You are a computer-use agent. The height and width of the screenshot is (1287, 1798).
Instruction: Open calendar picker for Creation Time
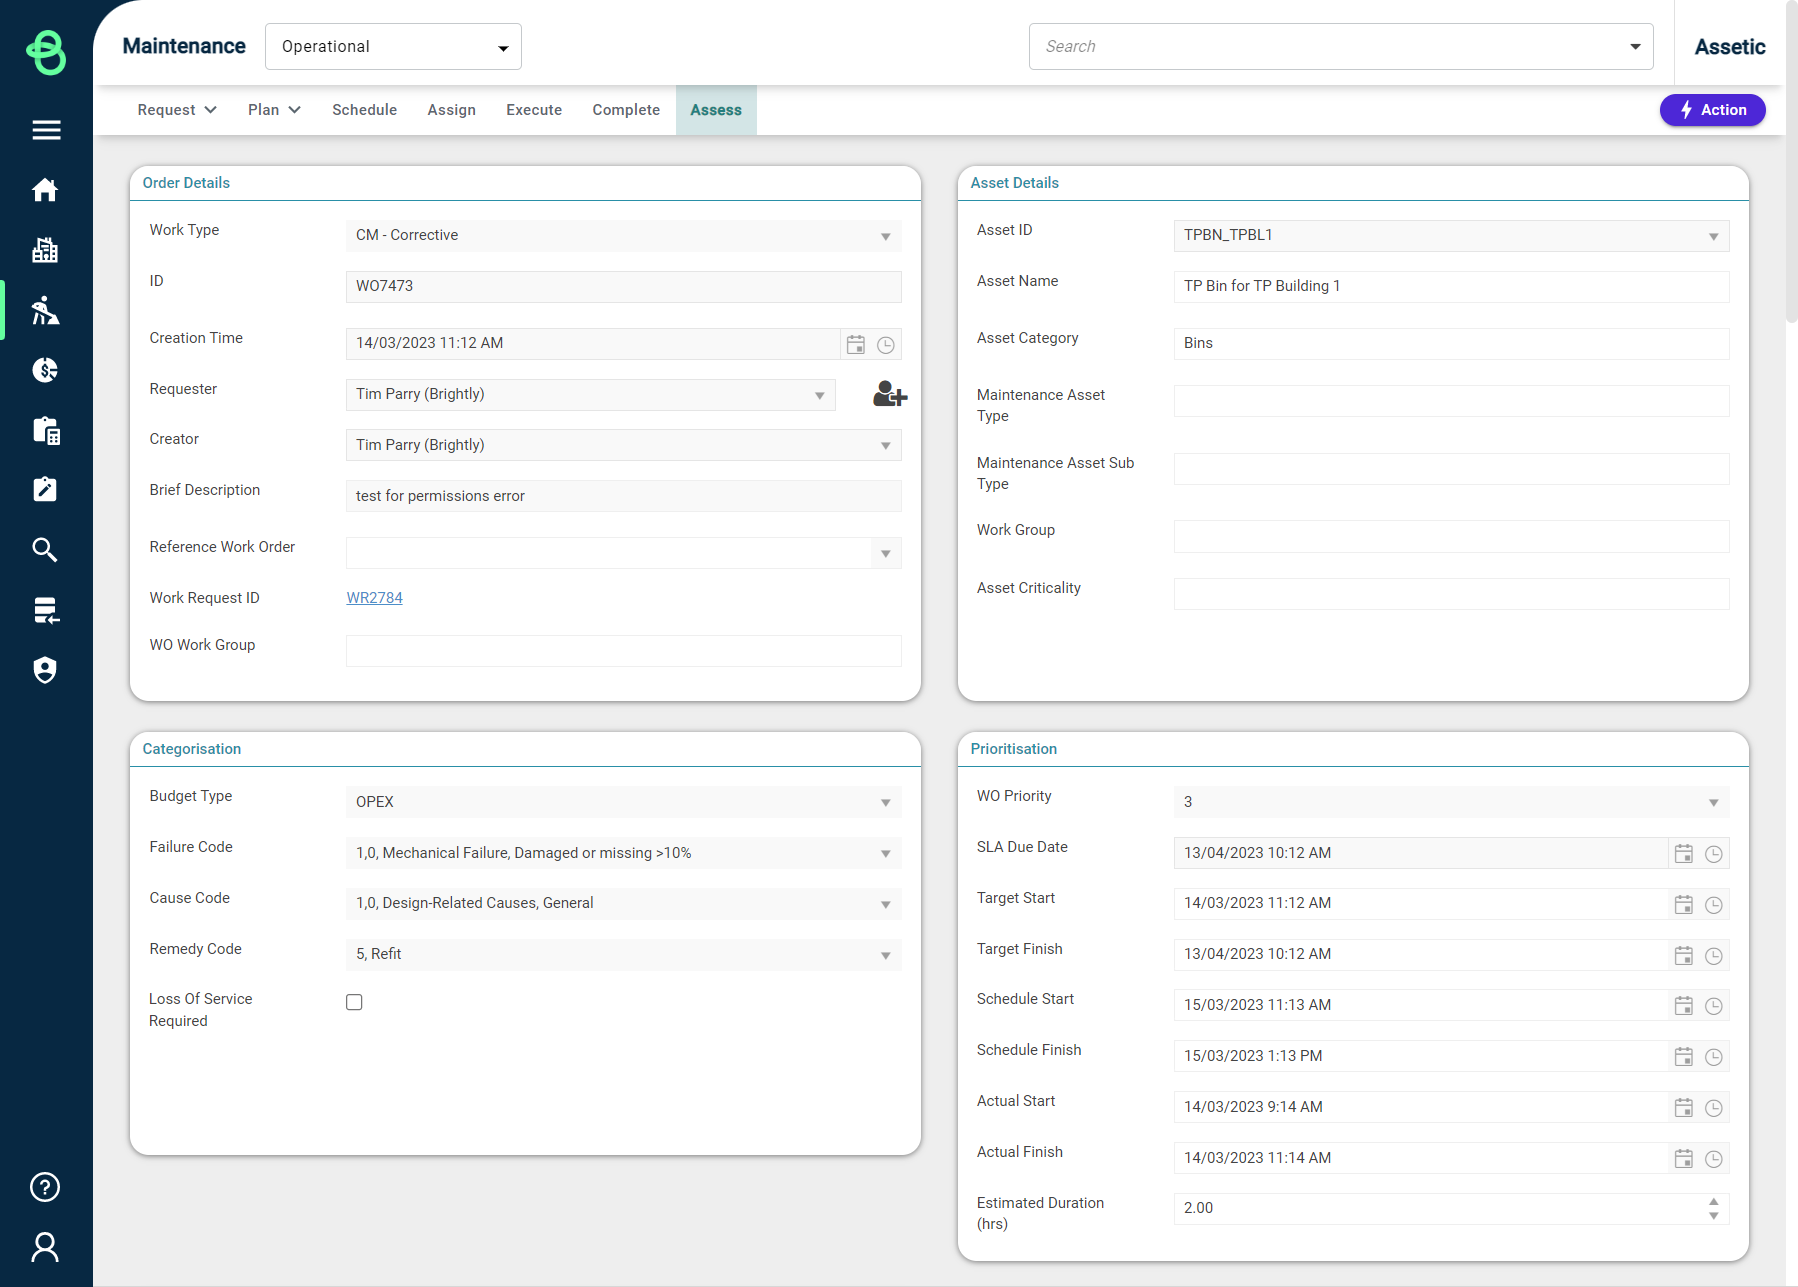click(x=856, y=345)
